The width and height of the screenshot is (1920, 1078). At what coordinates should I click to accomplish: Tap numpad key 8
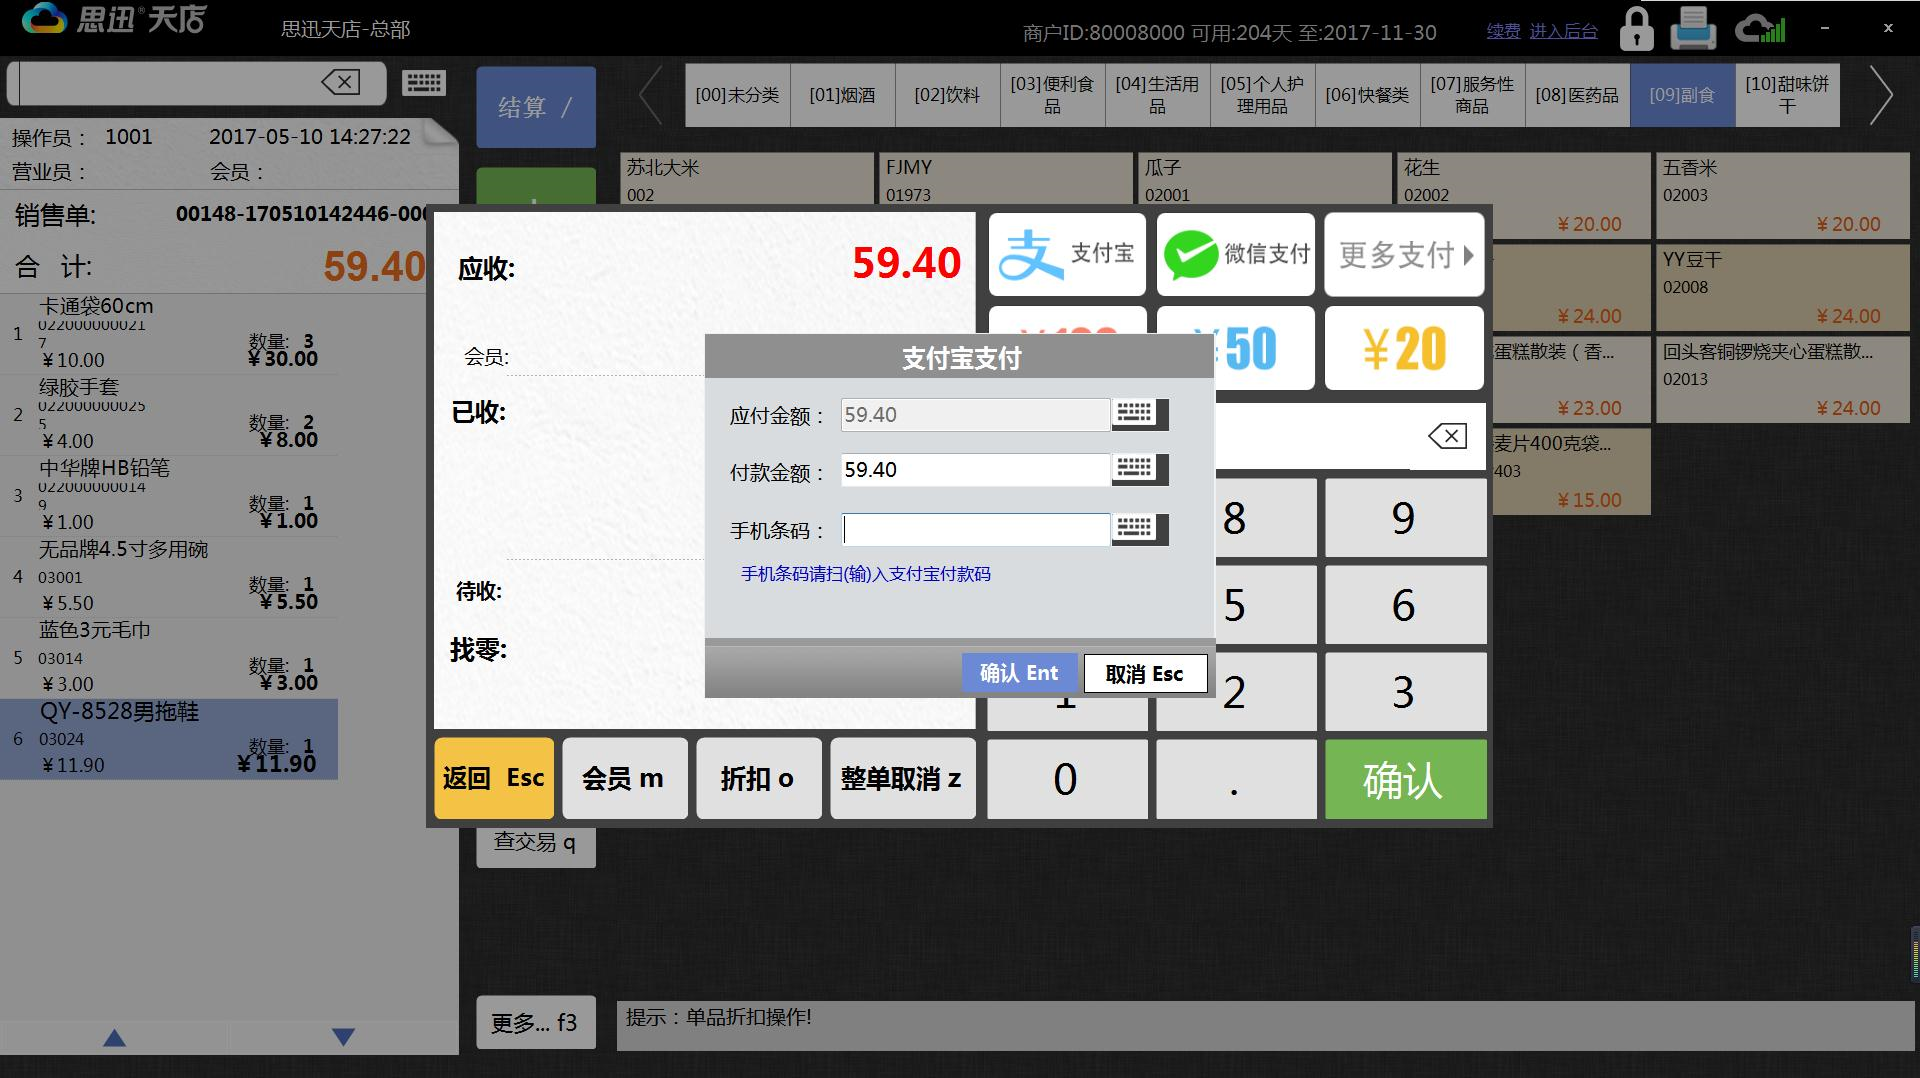point(1266,518)
